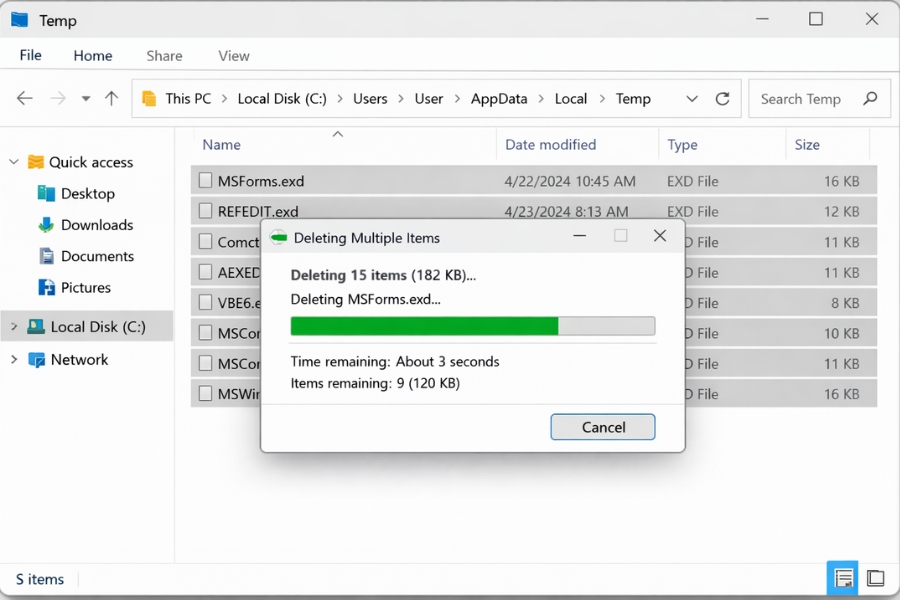Click the back navigation arrow
This screenshot has width=900, height=600.
coord(24,98)
